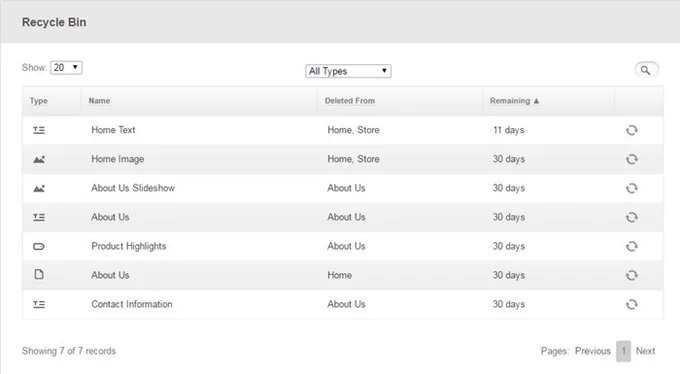
Task: Click 30 days in Contact Information row
Action: (509, 305)
